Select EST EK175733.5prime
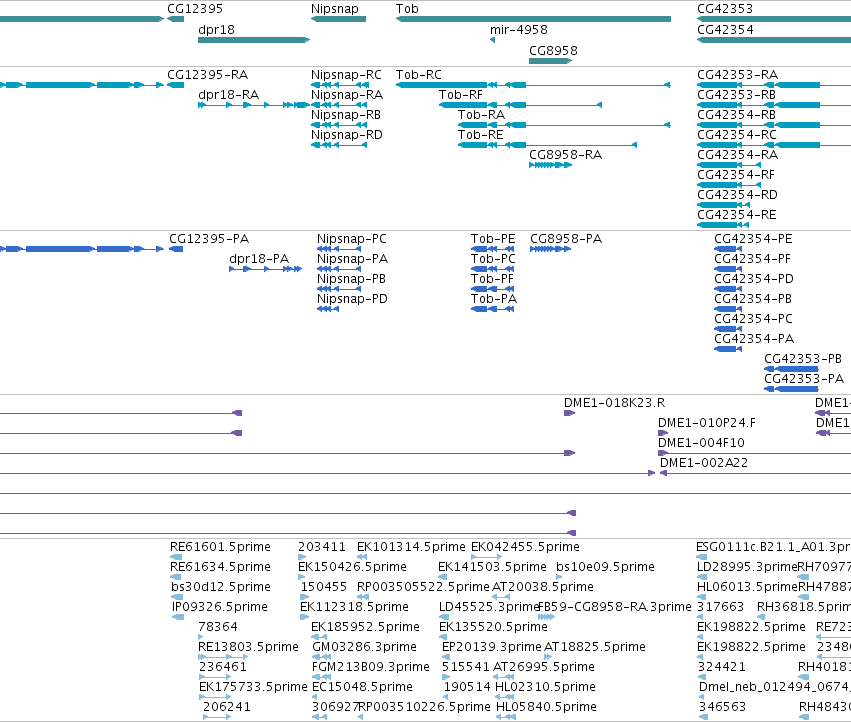The height and width of the screenshot is (722, 851). coord(215,697)
